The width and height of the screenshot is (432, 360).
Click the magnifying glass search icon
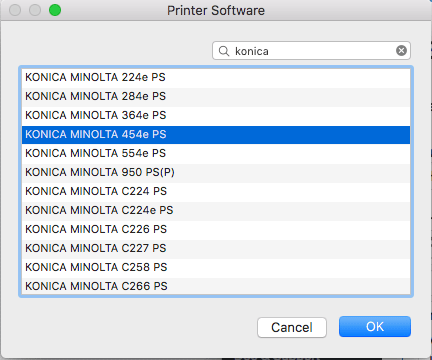tap(224, 51)
